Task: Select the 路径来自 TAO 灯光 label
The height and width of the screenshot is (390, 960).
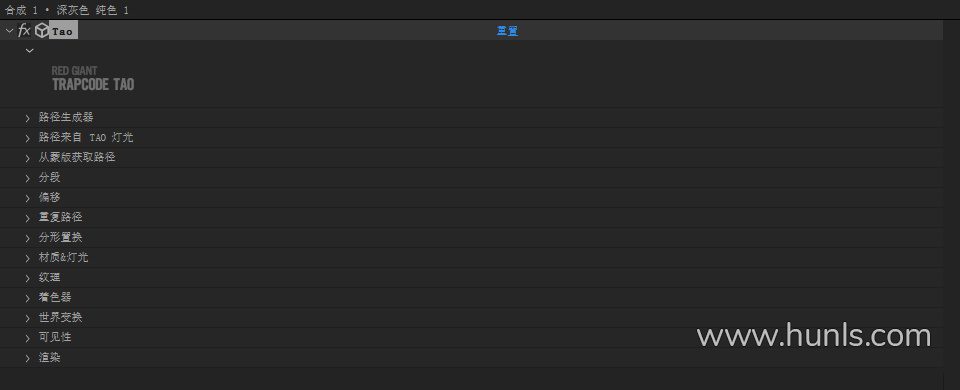Action: pyautogui.click(x=86, y=137)
